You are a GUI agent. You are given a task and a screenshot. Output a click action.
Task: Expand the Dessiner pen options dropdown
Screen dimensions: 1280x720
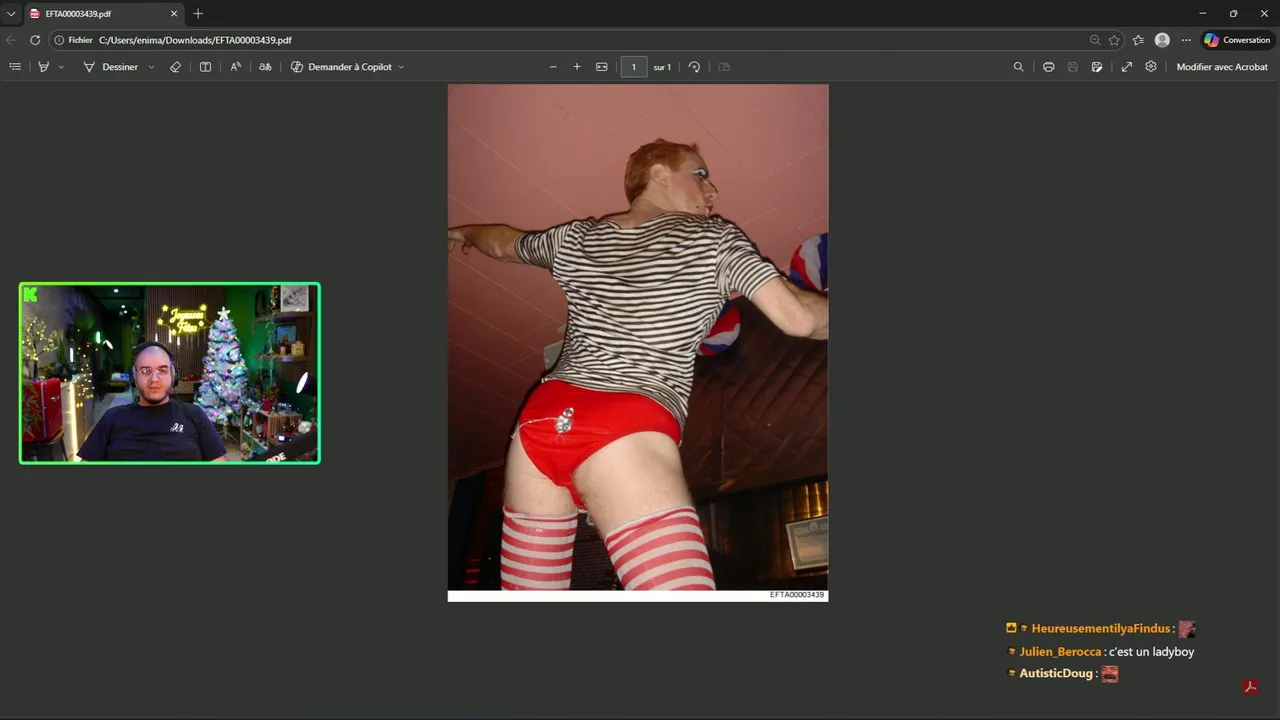151,67
